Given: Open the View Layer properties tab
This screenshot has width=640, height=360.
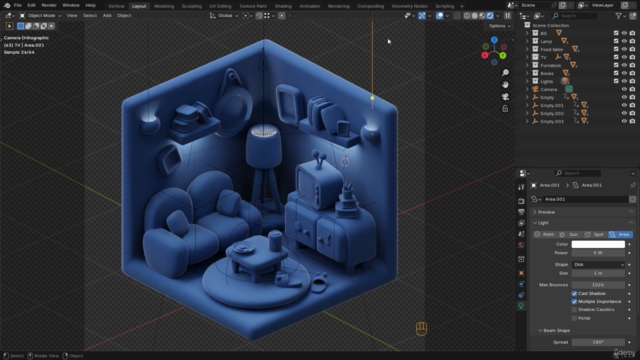Looking at the screenshot, I should click(521, 223).
